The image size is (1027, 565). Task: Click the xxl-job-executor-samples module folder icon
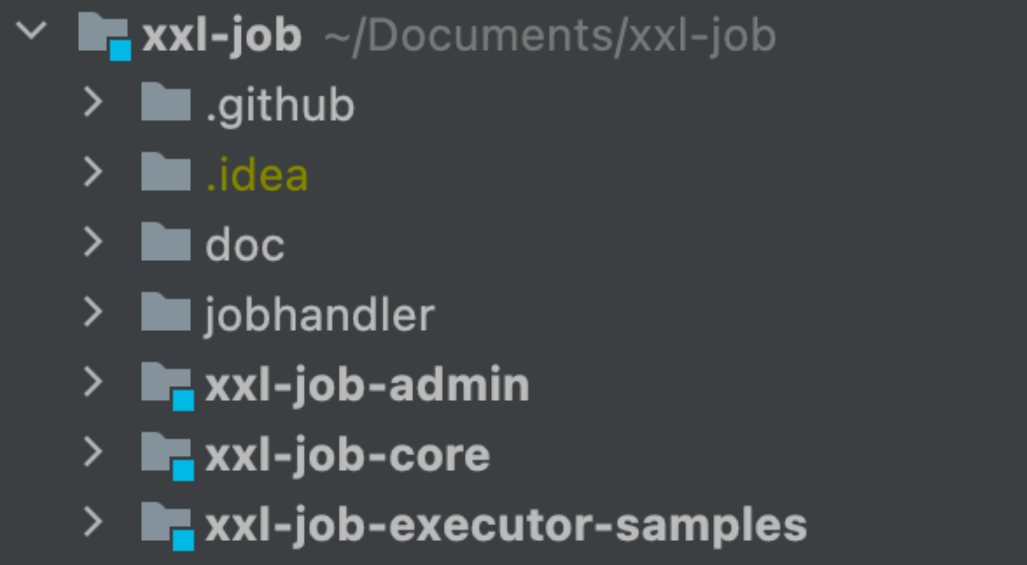(x=166, y=524)
